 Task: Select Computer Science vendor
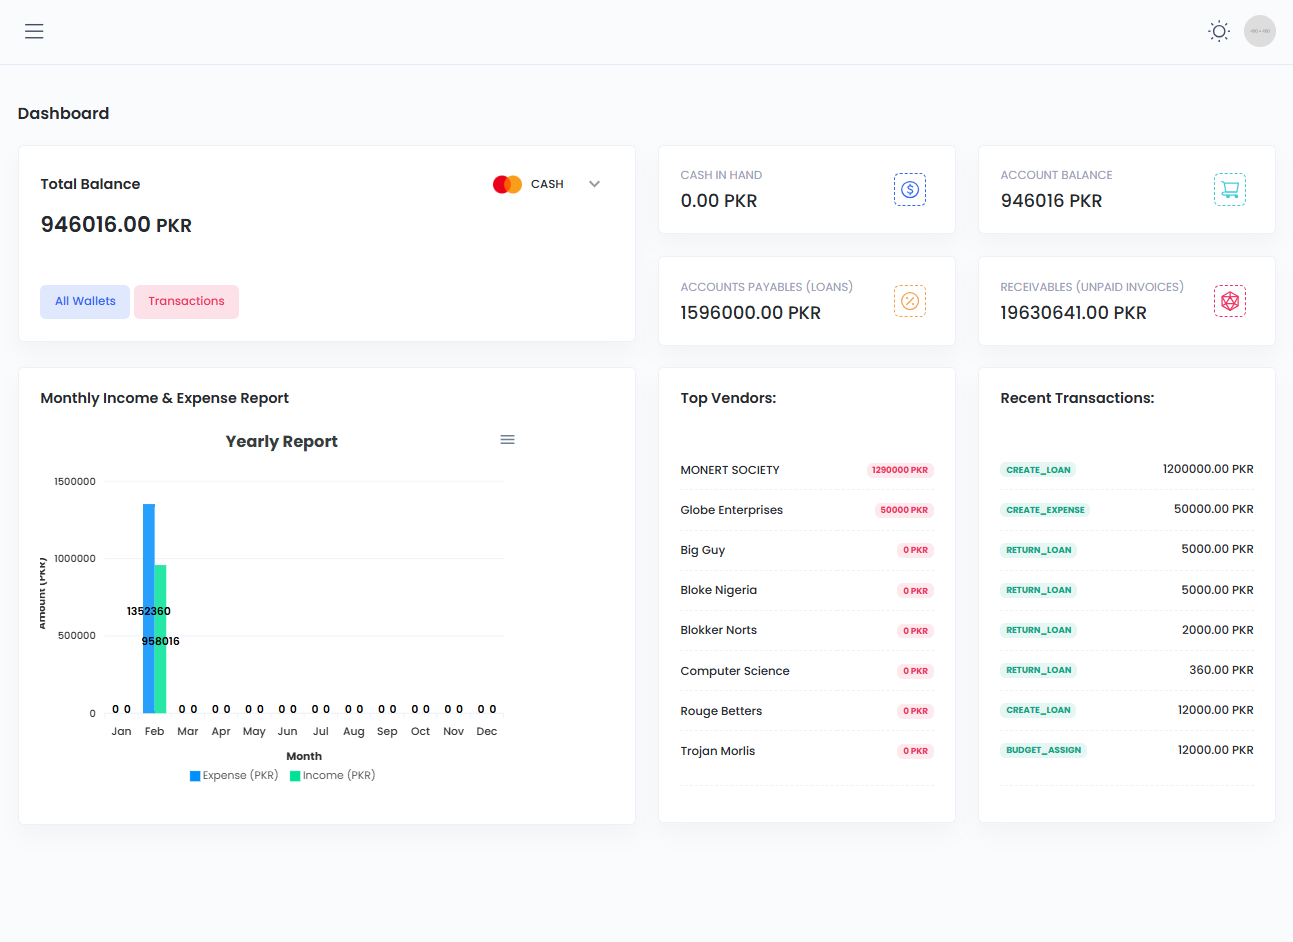(x=735, y=671)
